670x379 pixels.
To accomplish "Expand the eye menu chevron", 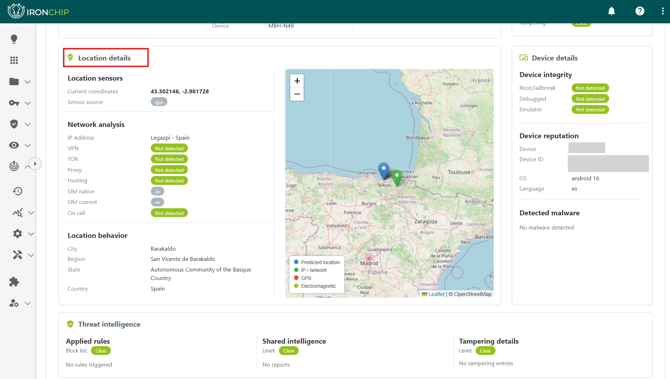I will point(28,145).
